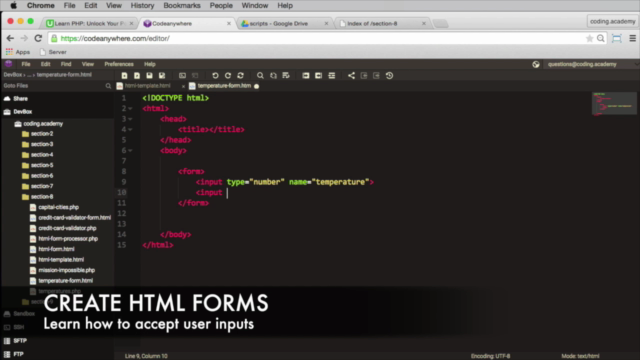Click the Redo toolbar icon
This screenshot has width=640, height=360.
228,76
